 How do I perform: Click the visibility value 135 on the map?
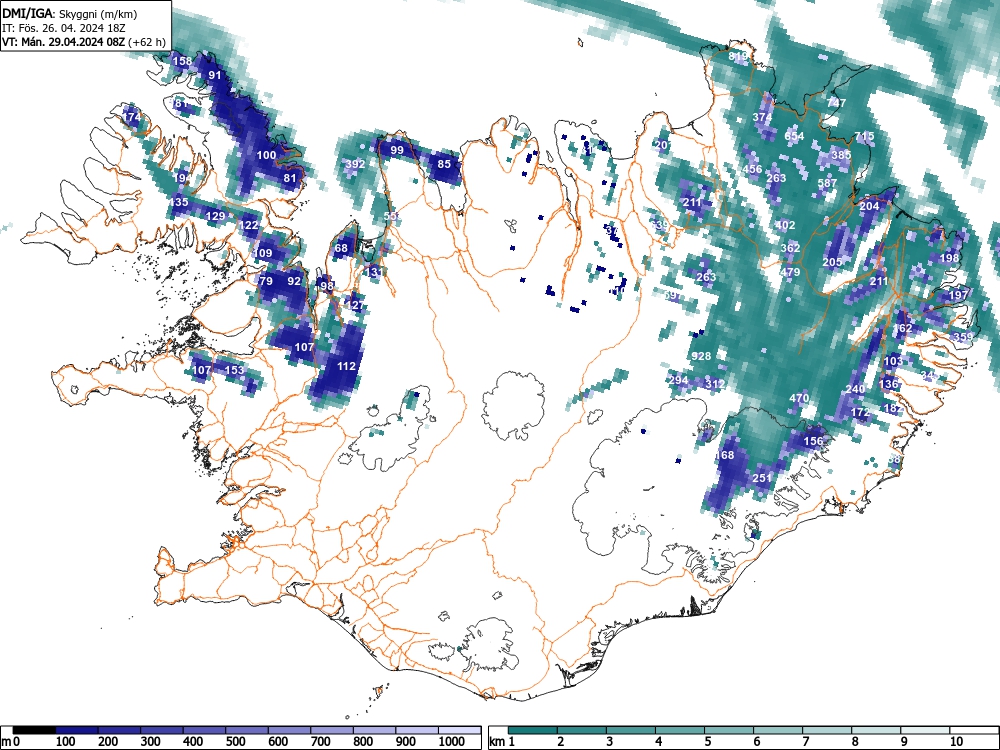coord(179,202)
